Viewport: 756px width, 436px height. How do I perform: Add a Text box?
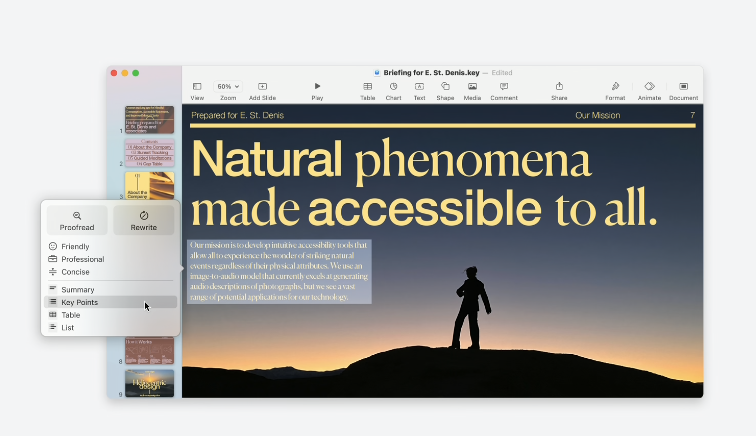click(419, 87)
